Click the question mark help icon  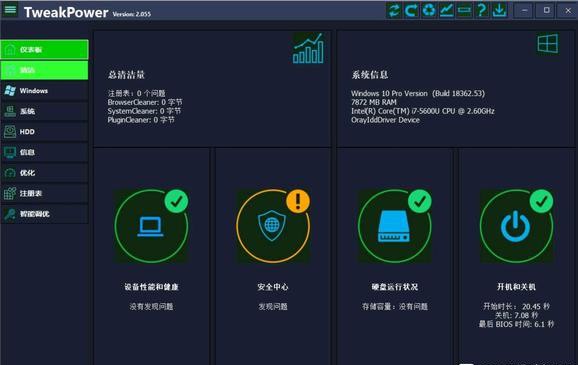pyautogui.click(x=481, y=10)
